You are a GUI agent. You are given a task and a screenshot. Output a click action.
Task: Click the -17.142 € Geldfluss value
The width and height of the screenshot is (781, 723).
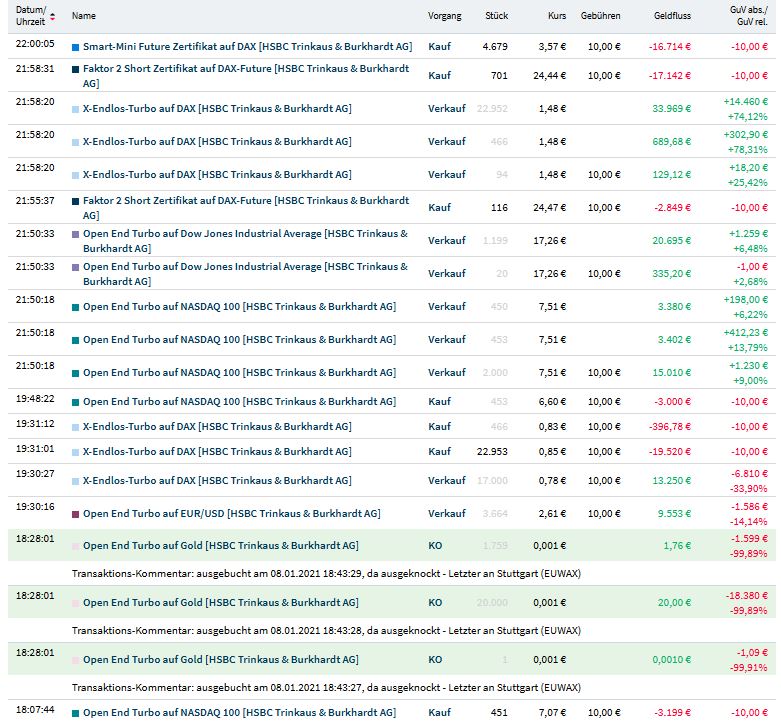coord(669,76)
